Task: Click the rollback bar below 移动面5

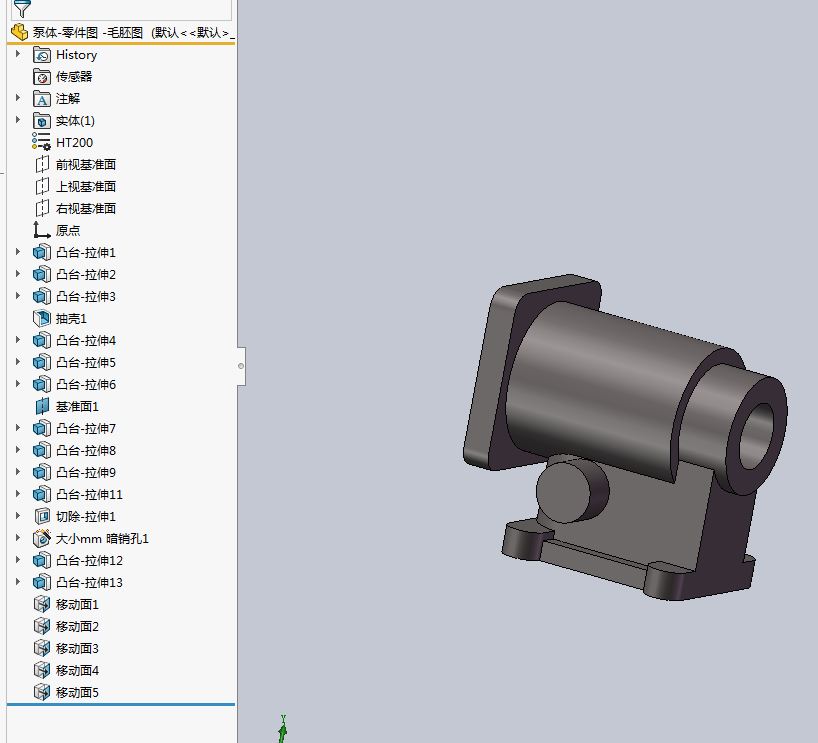Action: (x=121, y=704)
